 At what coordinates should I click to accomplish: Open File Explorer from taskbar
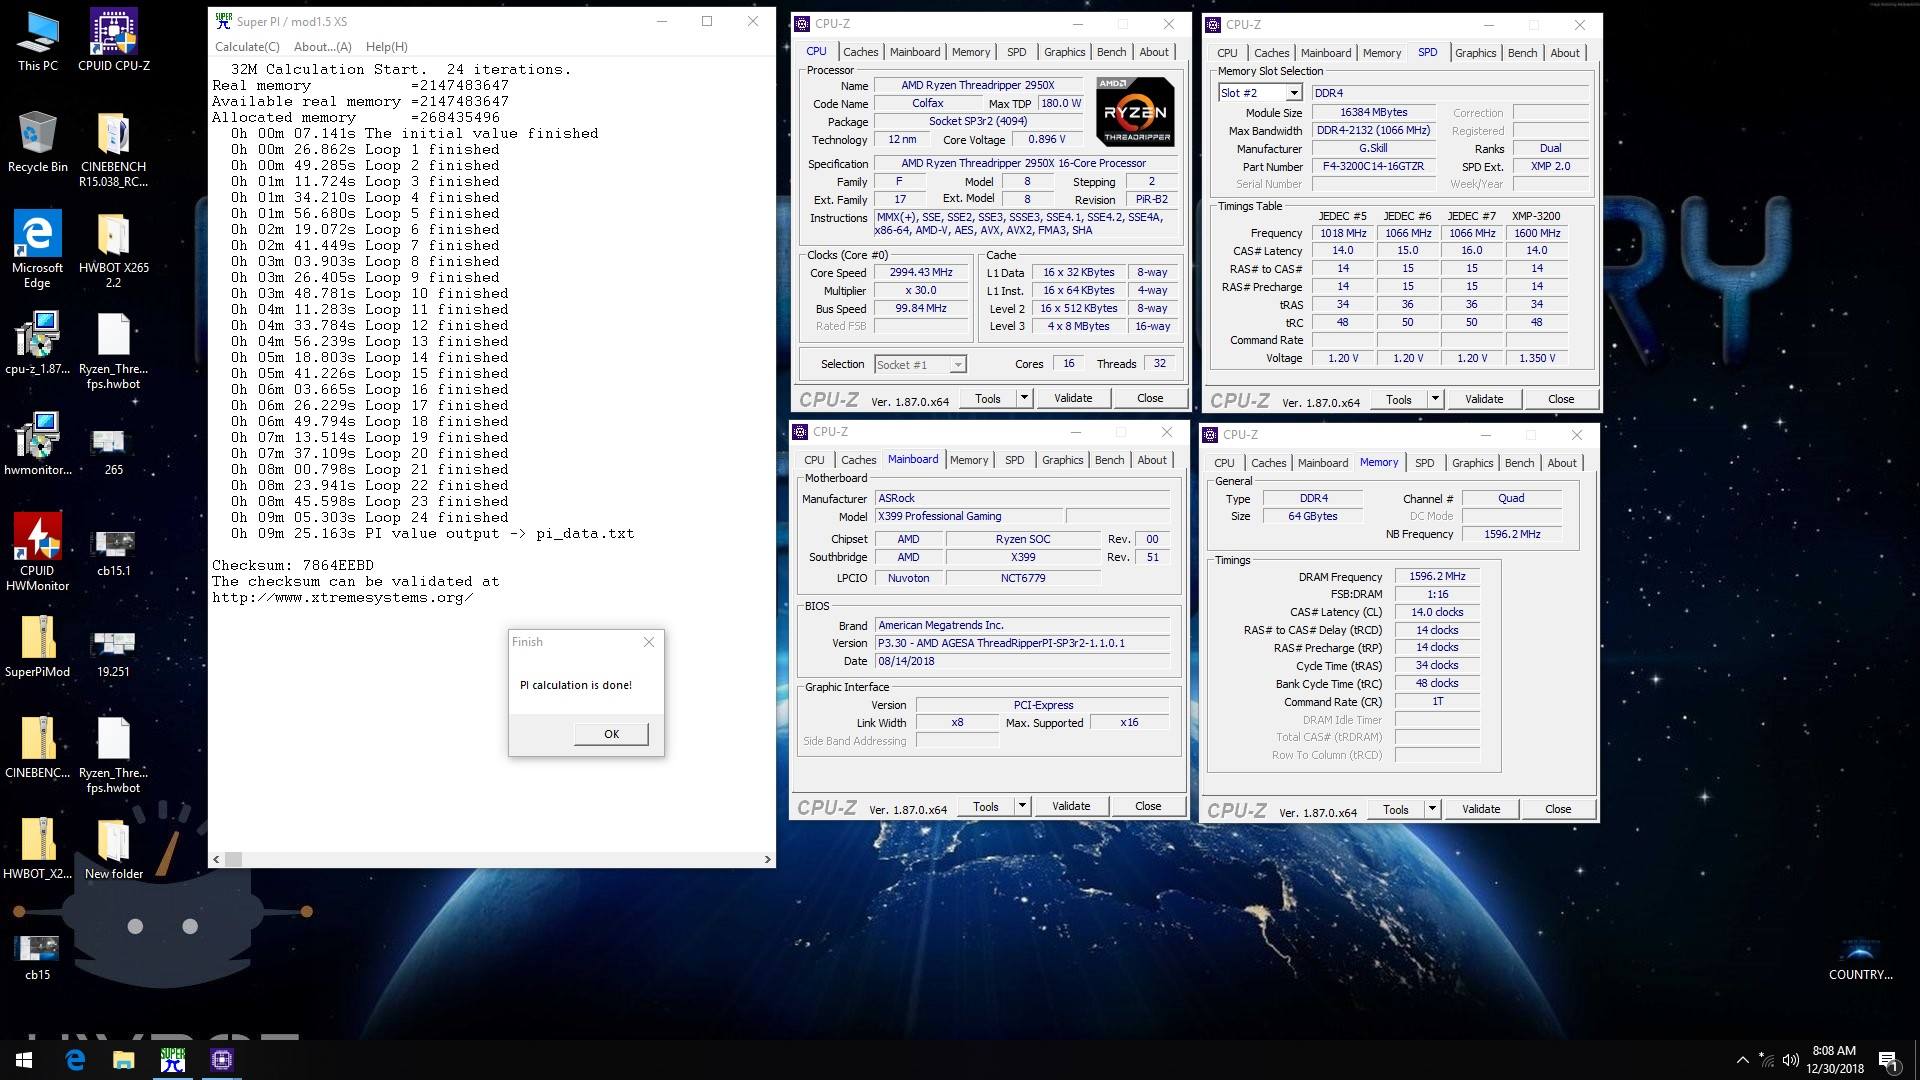(124, 1060)
